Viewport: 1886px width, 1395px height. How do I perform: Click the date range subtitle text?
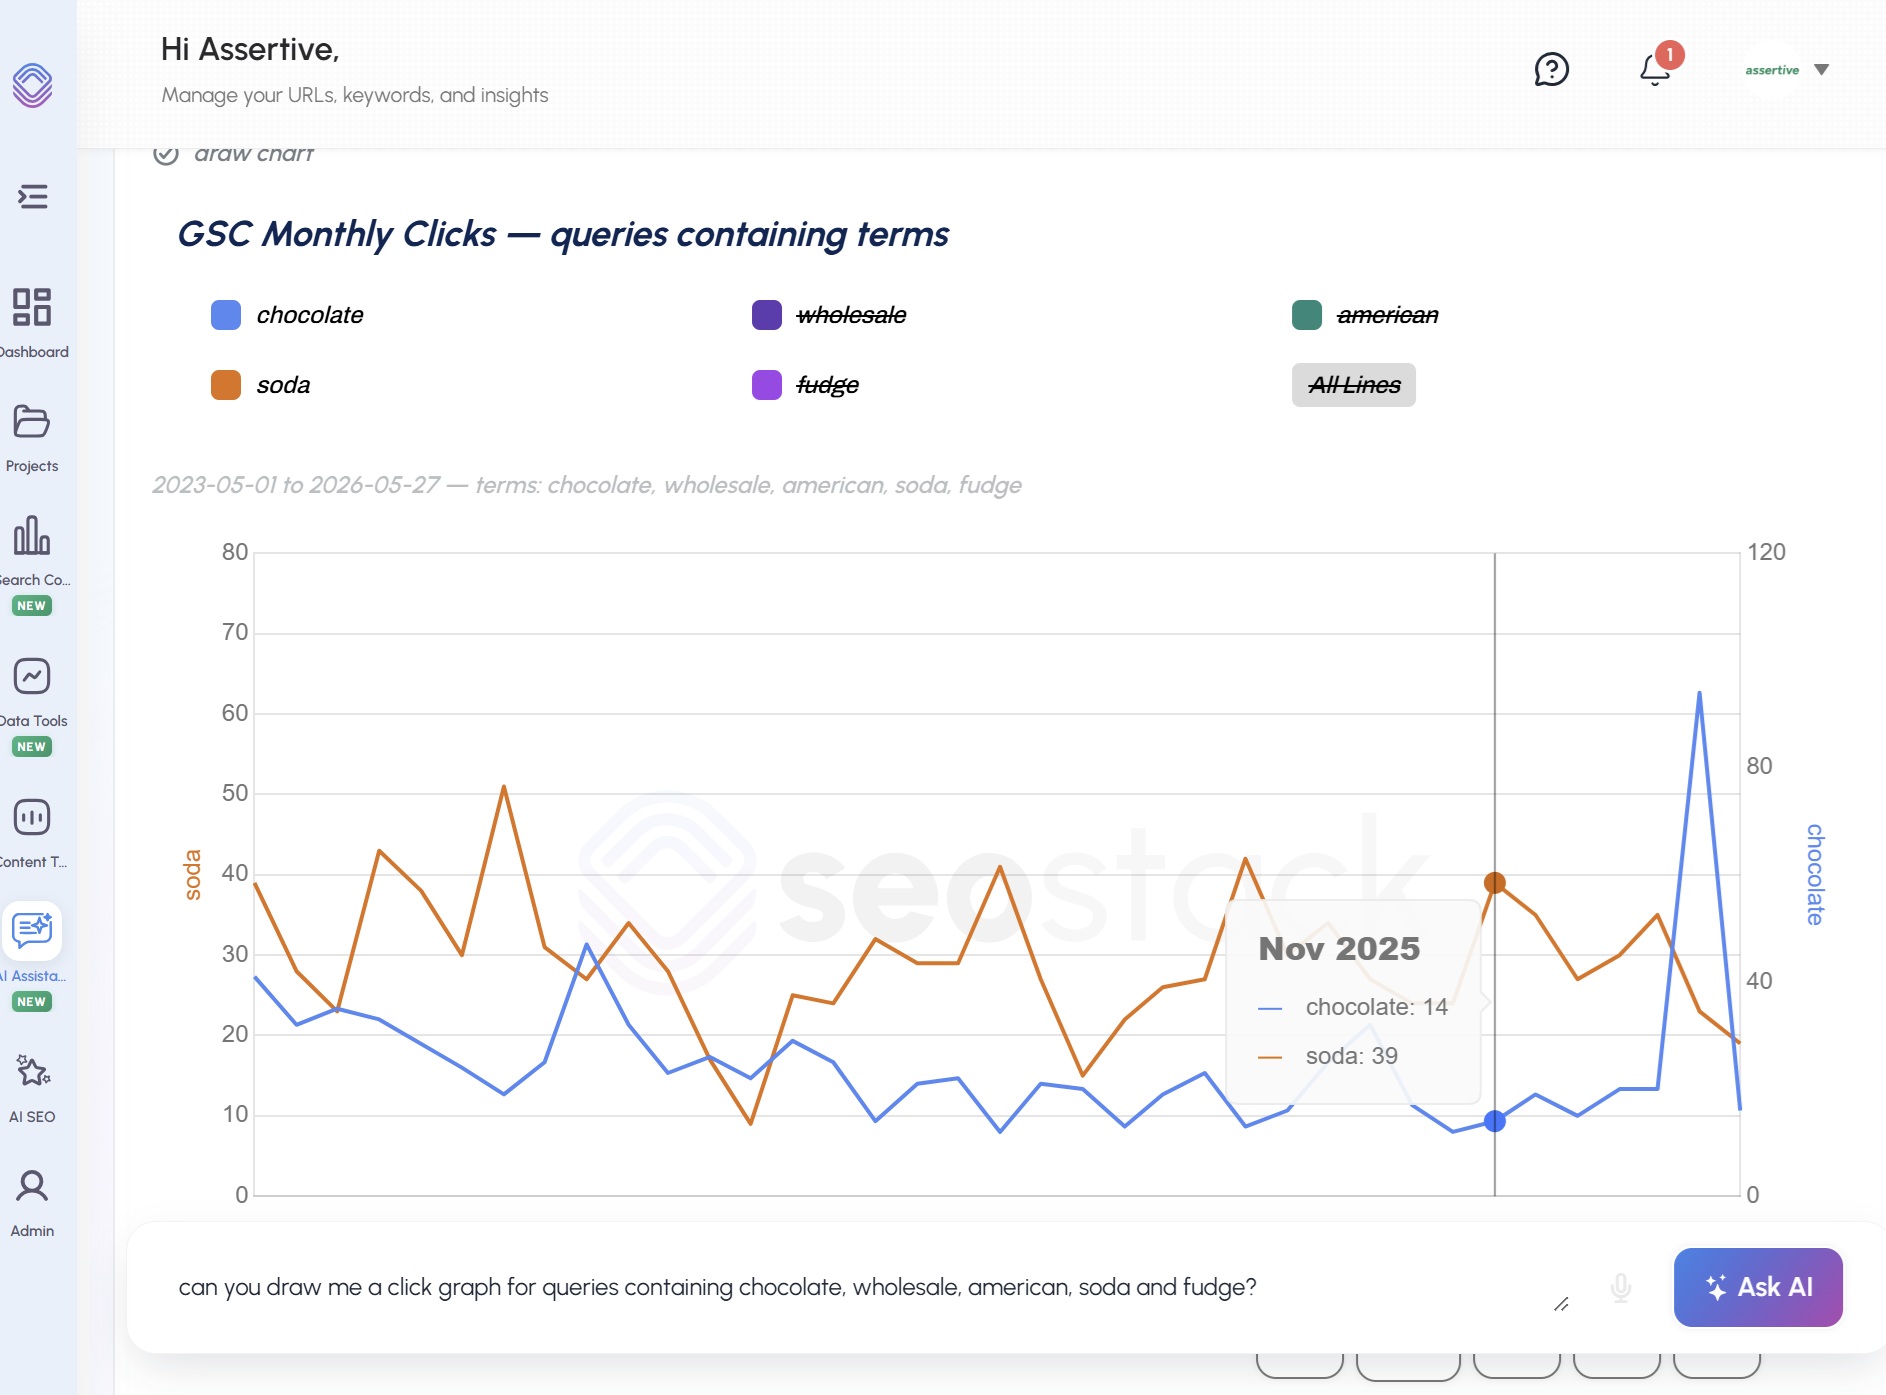click(x=587, y=485)
